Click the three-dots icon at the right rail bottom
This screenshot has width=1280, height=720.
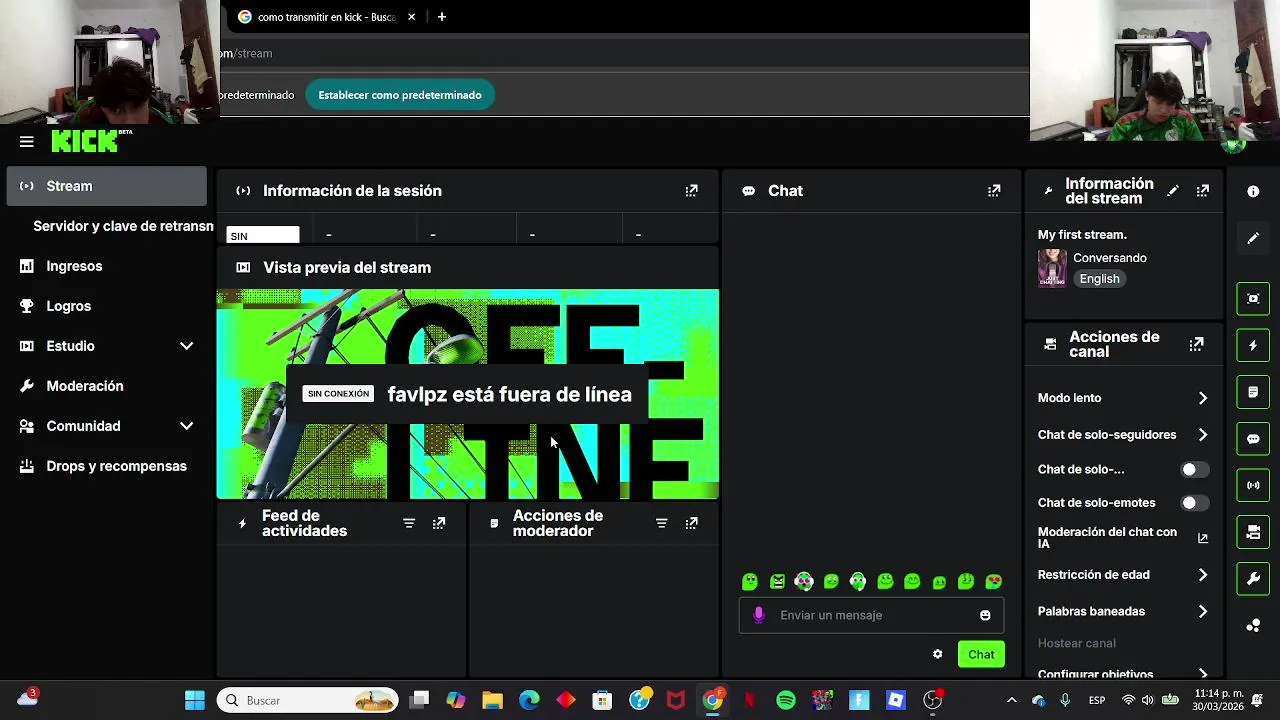point(1253,626)
